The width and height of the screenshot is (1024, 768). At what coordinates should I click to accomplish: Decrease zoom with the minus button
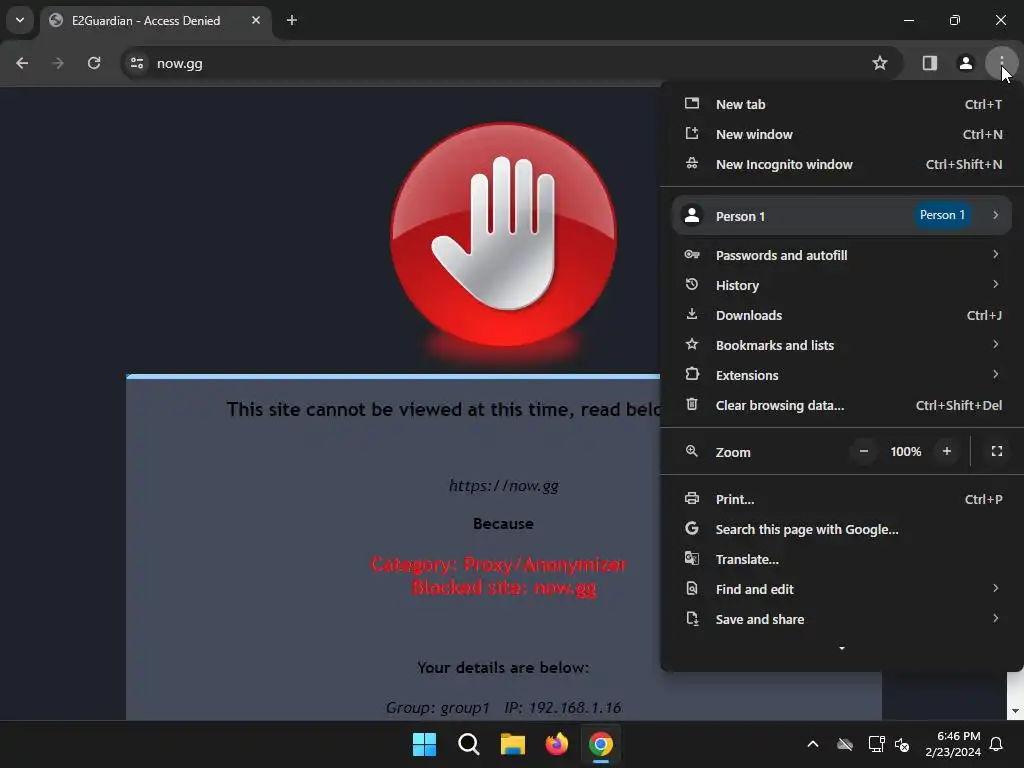coord(863,451)
